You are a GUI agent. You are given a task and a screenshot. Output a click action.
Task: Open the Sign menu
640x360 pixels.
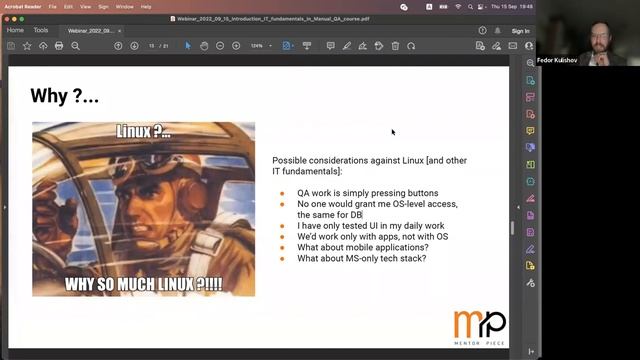point(103,7)
